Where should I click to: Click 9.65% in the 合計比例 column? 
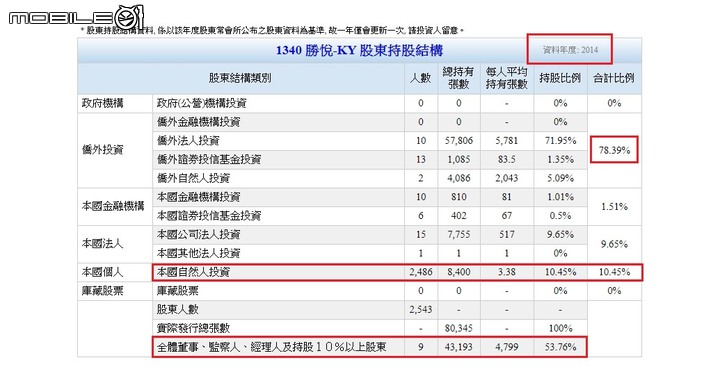tap(614, 244)
